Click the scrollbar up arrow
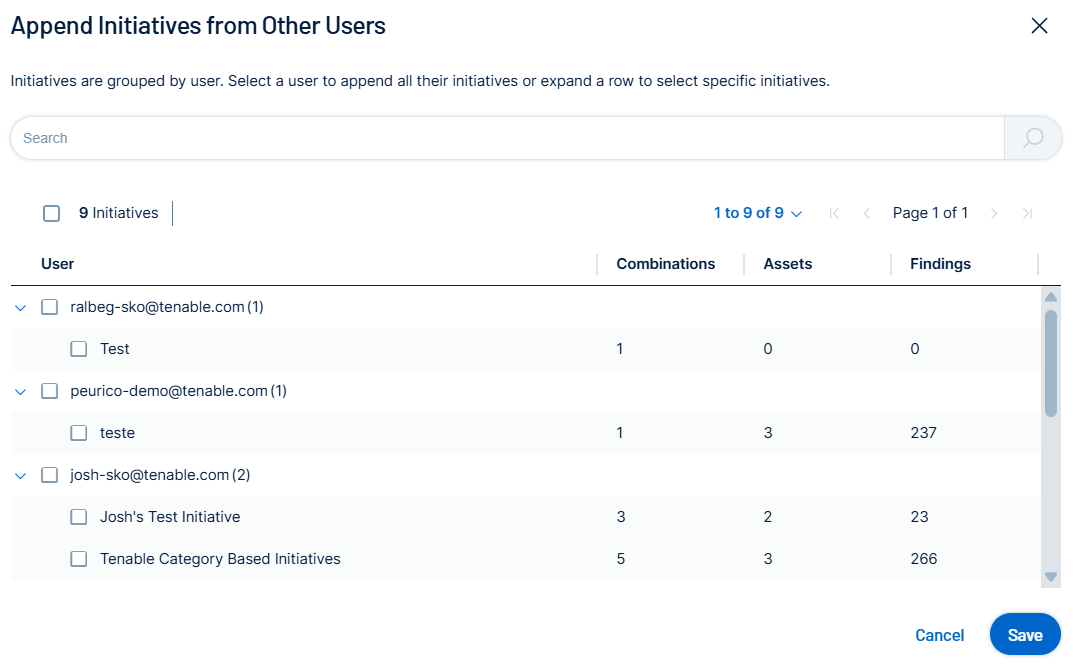Image resolution: width=1073 pixels, height=666 pixels. (x=1051, y=297)
